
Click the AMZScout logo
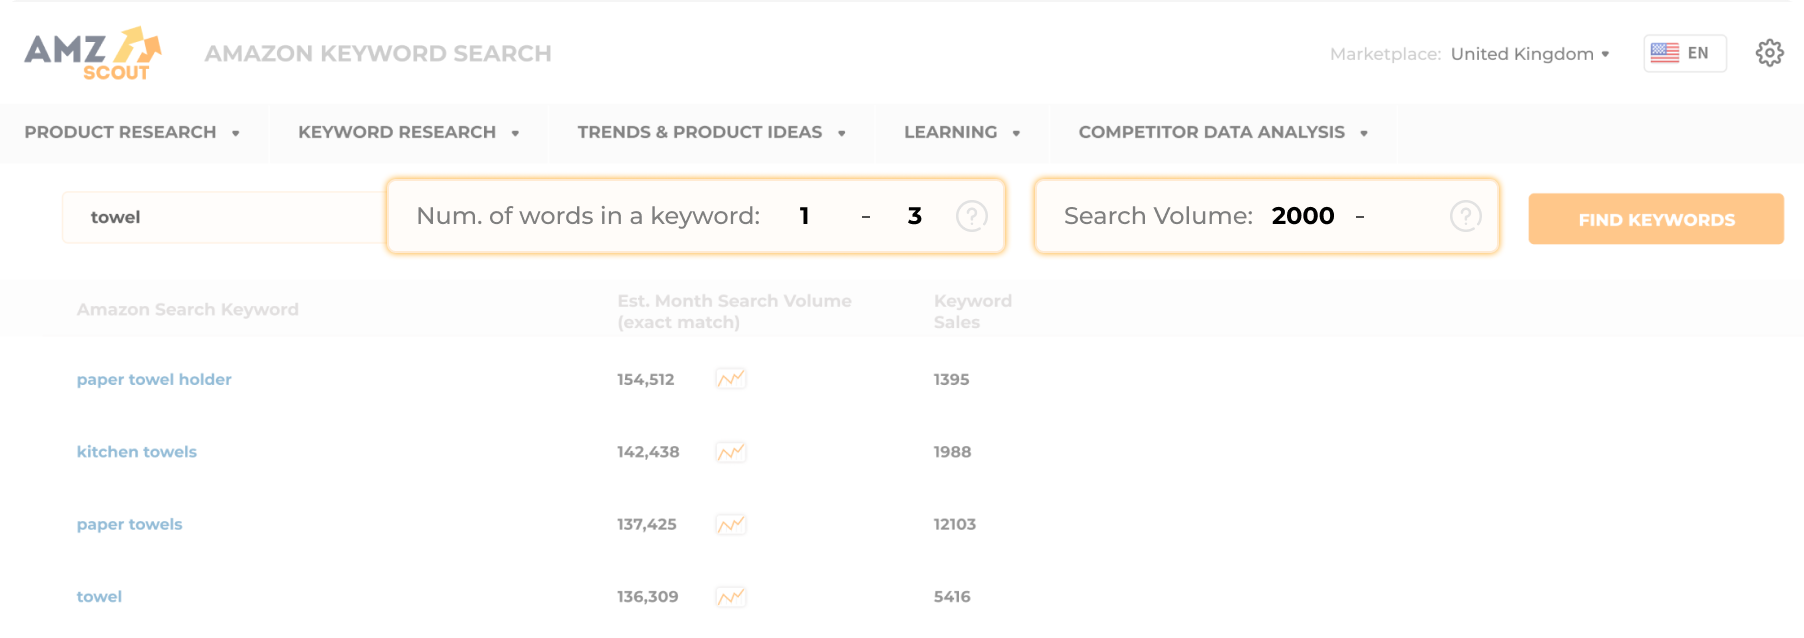point(93,51)
